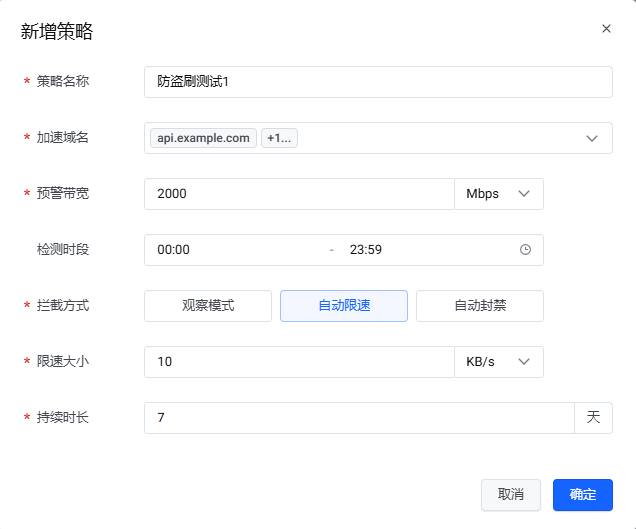
Task: Select 自动限速 interception mode
Action: (344, 306)
